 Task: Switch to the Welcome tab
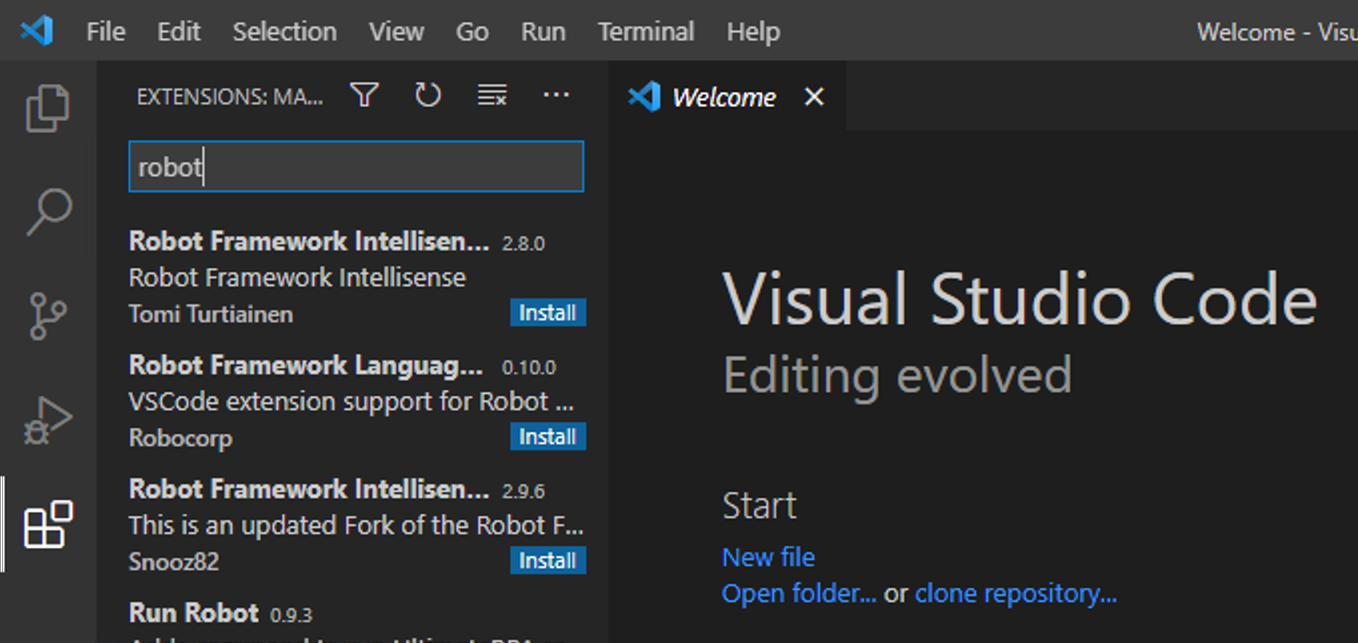pyautogui.click(x=724, y=96)
